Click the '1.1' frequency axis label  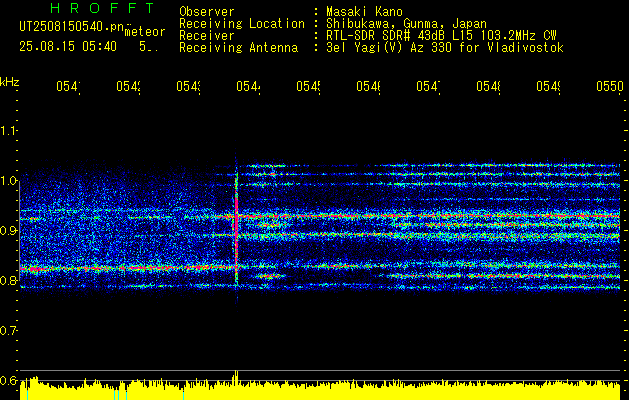coord(9,131)
